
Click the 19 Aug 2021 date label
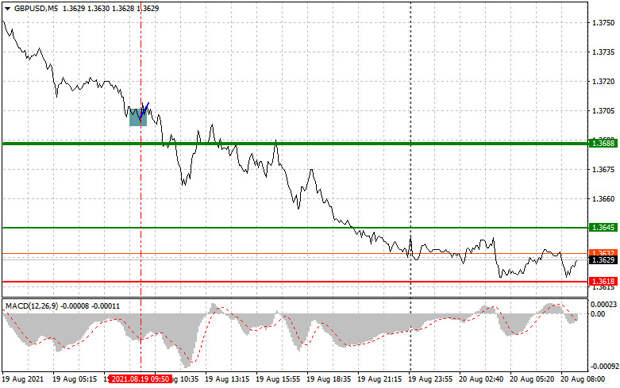(x=23, y=379)
